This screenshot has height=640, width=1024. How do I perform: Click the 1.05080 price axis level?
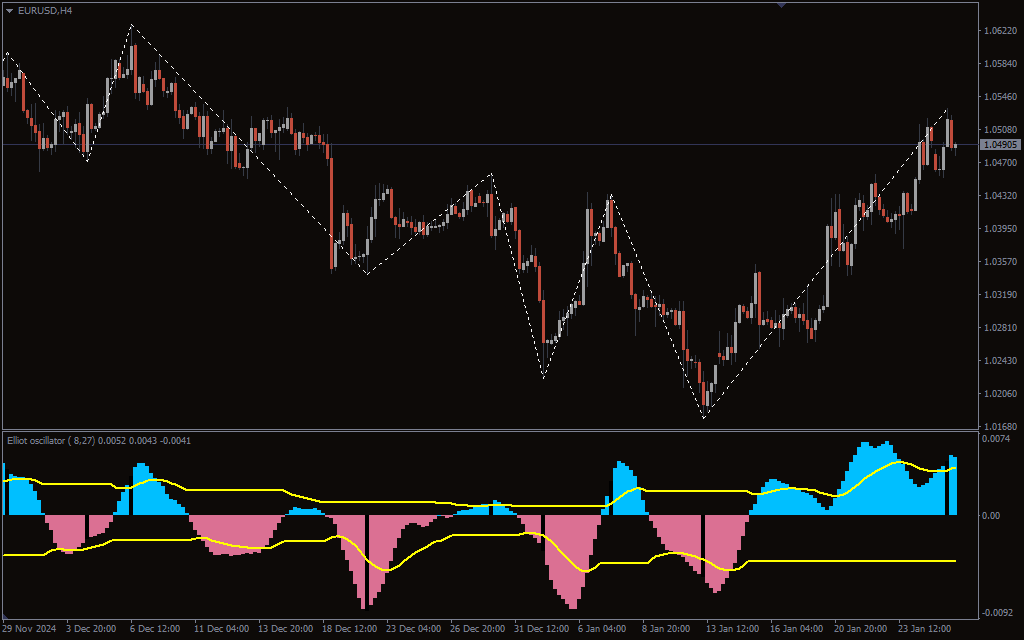[1000, 130]
